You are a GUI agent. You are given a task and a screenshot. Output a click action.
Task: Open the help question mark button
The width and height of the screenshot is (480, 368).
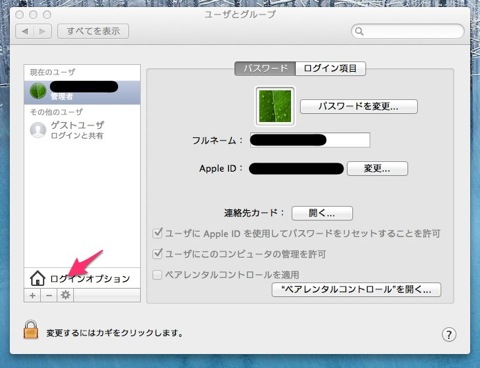click(x=449, y=334)
